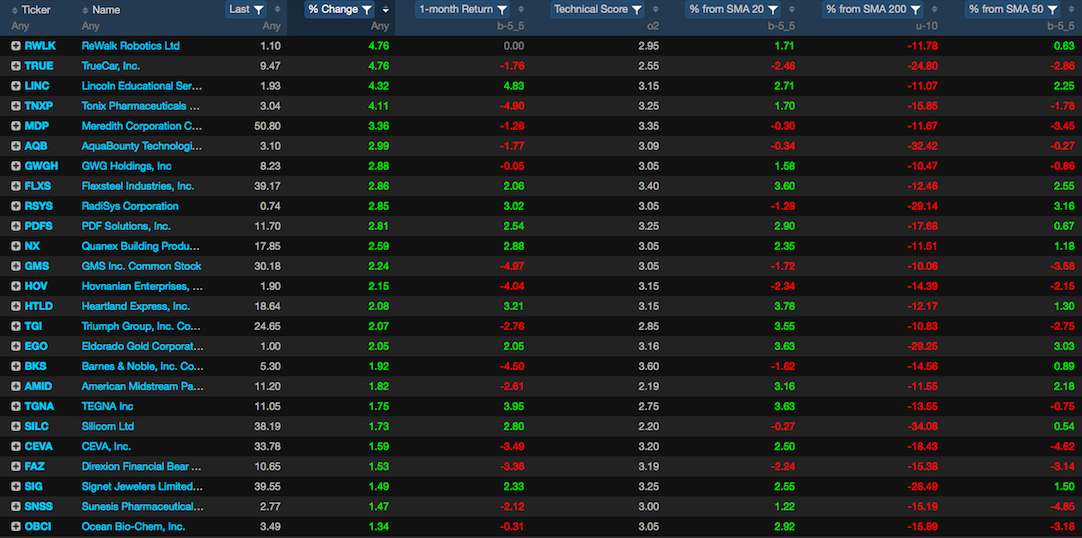The height and width of the screenshot is (538, 1082).
Task: Click the Technical Score filter funnel icon
Action: click(x=636, y=10)
